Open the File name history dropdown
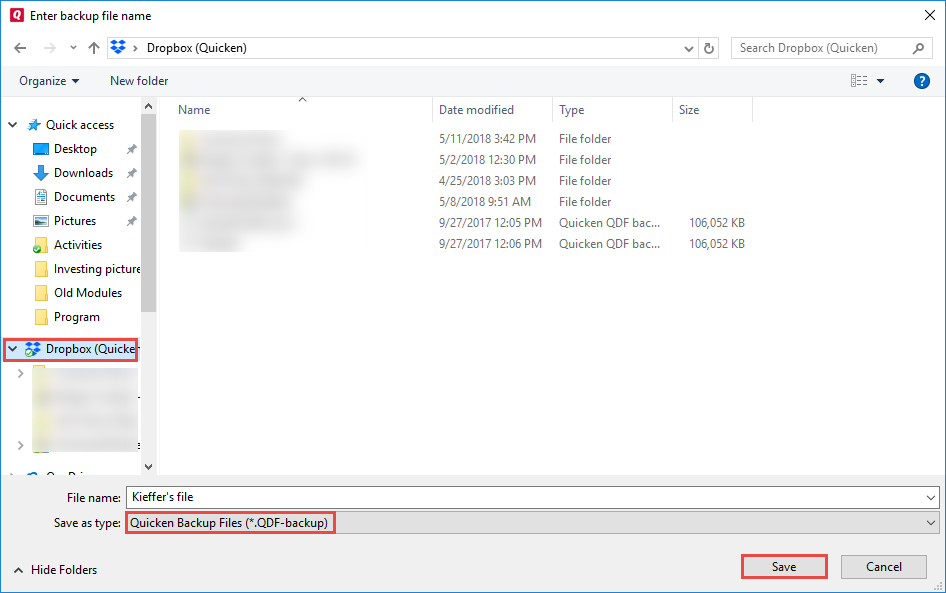Image resolution: width=946 pixels, height=593 pixels. click(x=931, y=497)
